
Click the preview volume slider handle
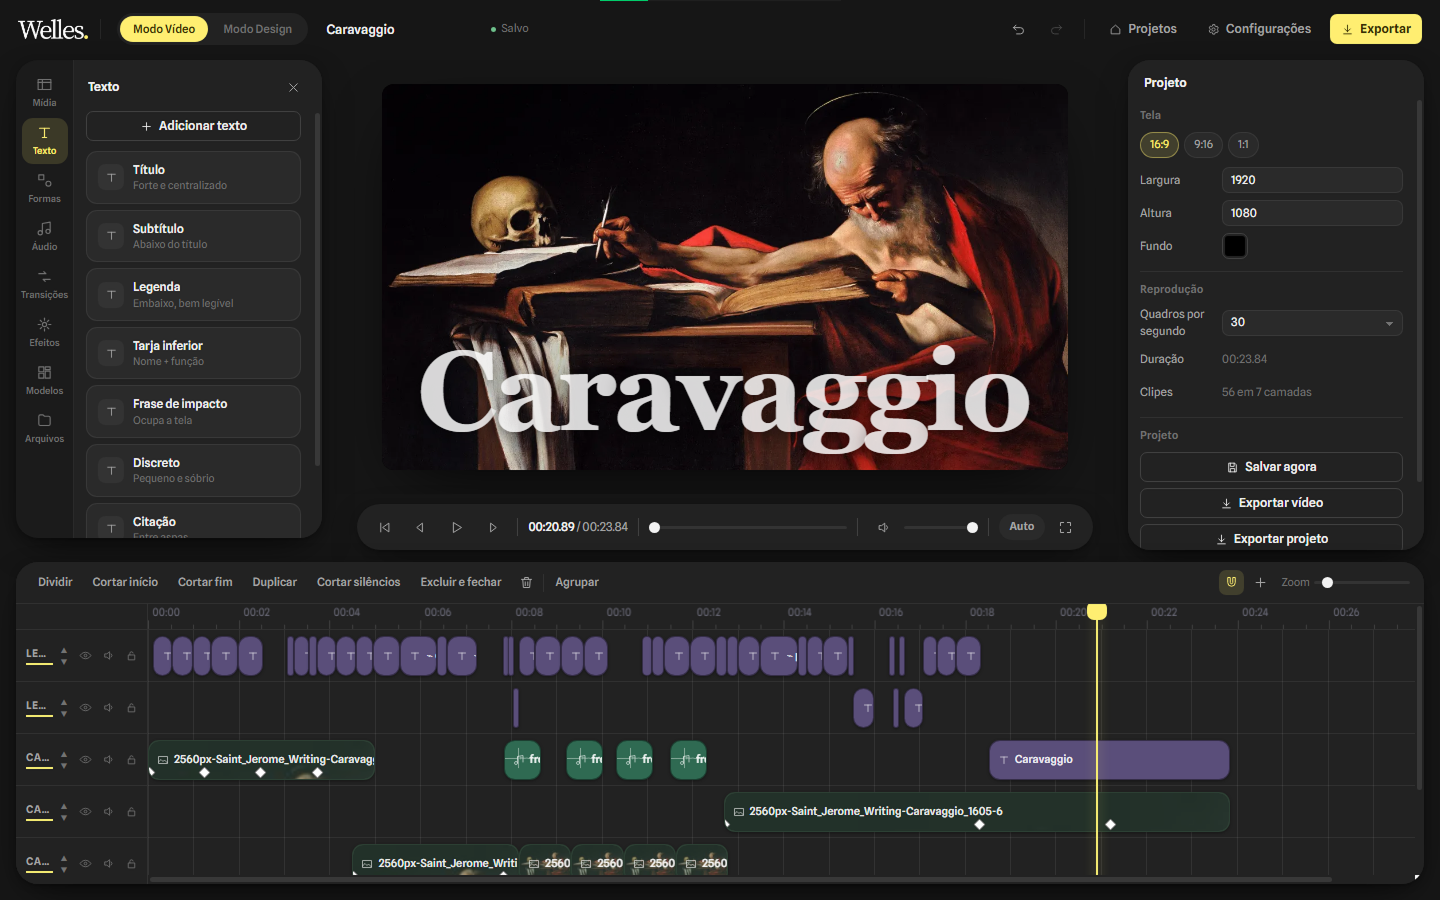pos(972,527)
